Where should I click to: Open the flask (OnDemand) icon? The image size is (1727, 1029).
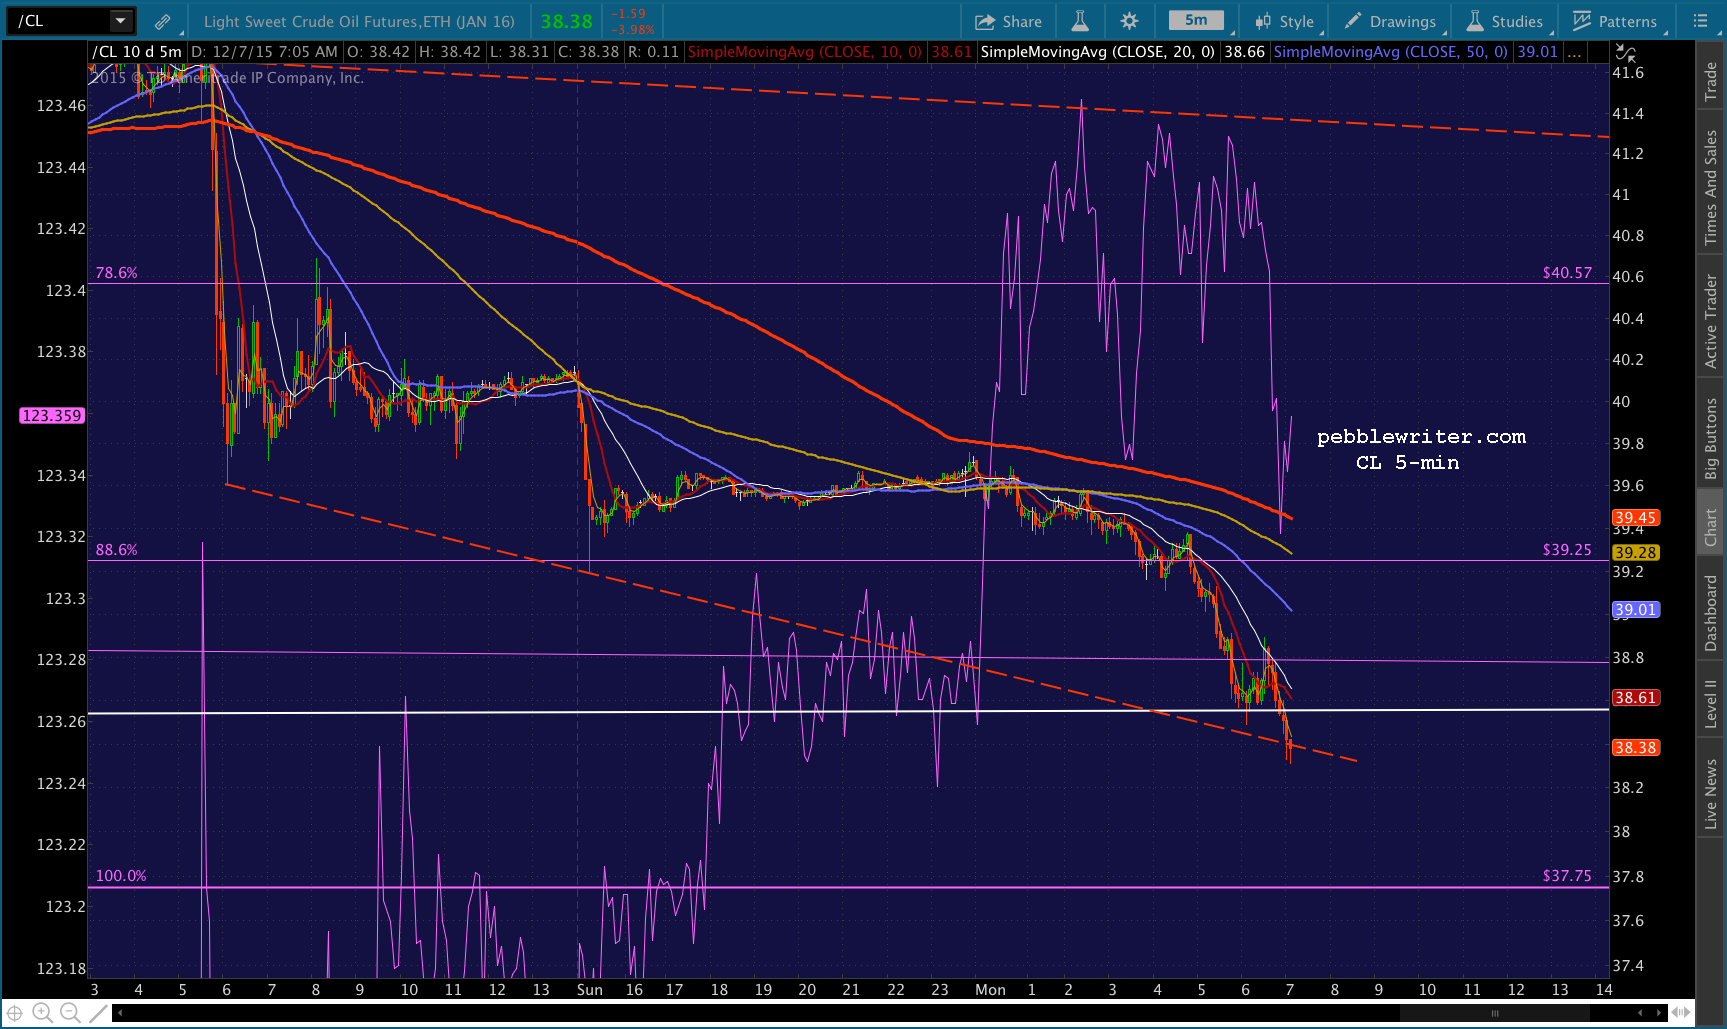pyautogui.click(x=1080, y=21)
